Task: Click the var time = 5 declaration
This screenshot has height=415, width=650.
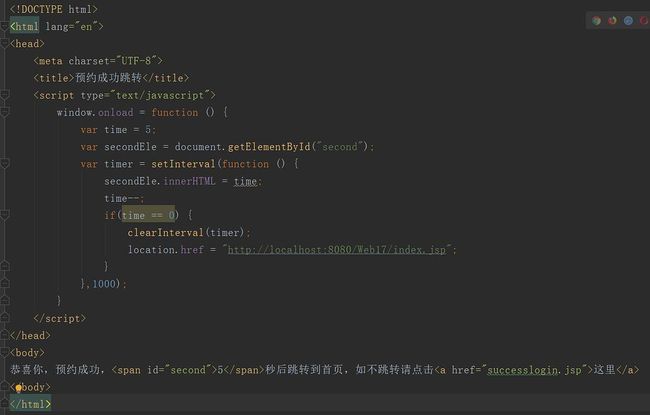Action: pyautogui.click(x=118, y=130)
